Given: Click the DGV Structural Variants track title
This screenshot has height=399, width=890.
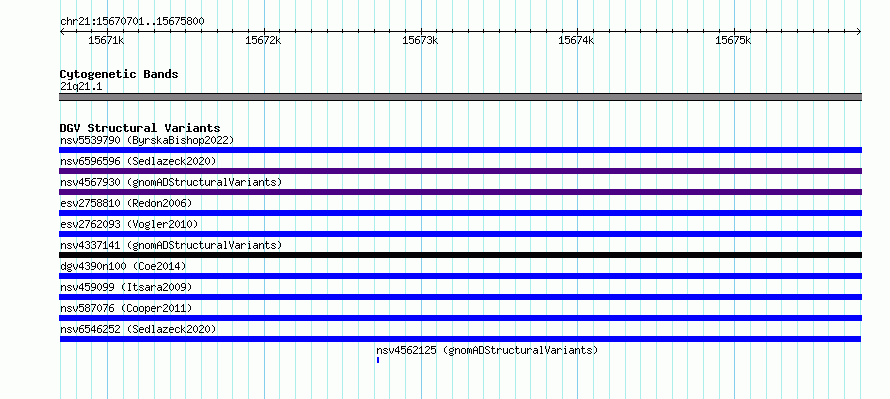Looking at the screenshot, I should coord(140,128).
